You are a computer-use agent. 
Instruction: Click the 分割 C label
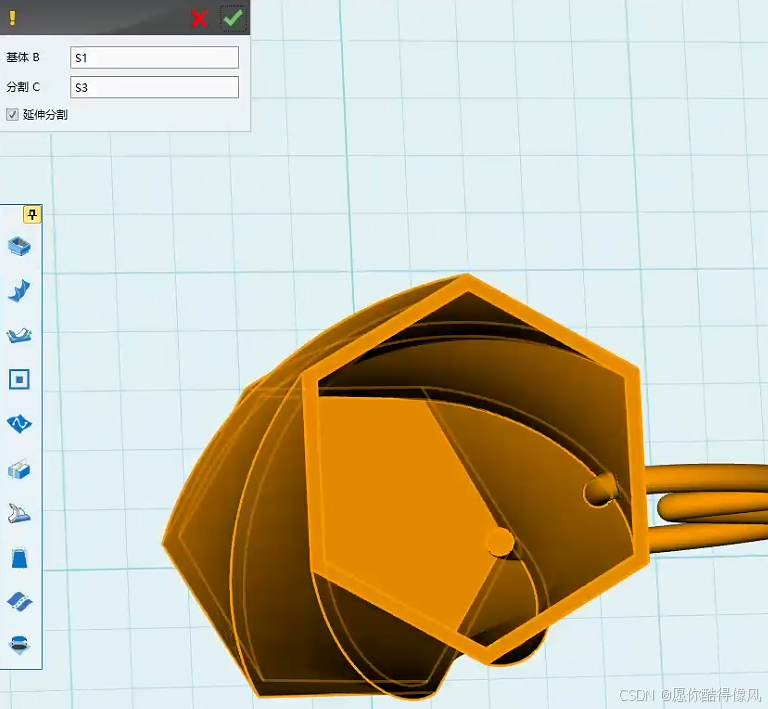23,87
